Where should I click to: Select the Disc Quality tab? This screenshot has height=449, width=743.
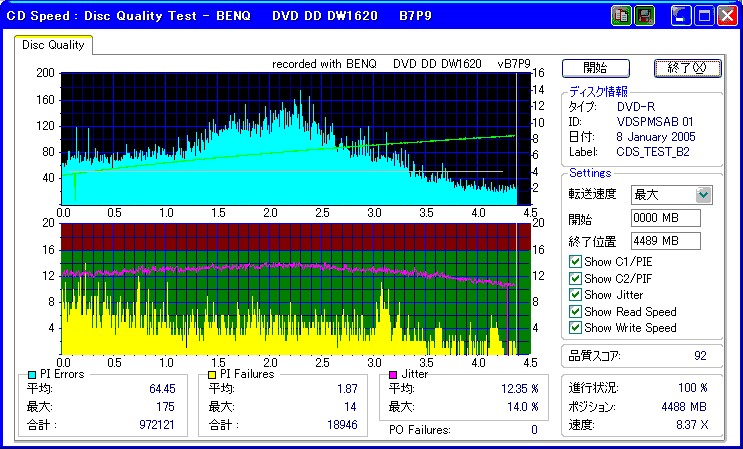pyautogui.click(x=53, y=45)
